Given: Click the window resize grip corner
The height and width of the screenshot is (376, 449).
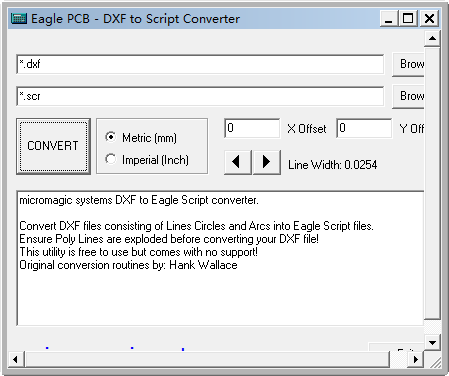Looking at the screenshot, I should [433, 360].
